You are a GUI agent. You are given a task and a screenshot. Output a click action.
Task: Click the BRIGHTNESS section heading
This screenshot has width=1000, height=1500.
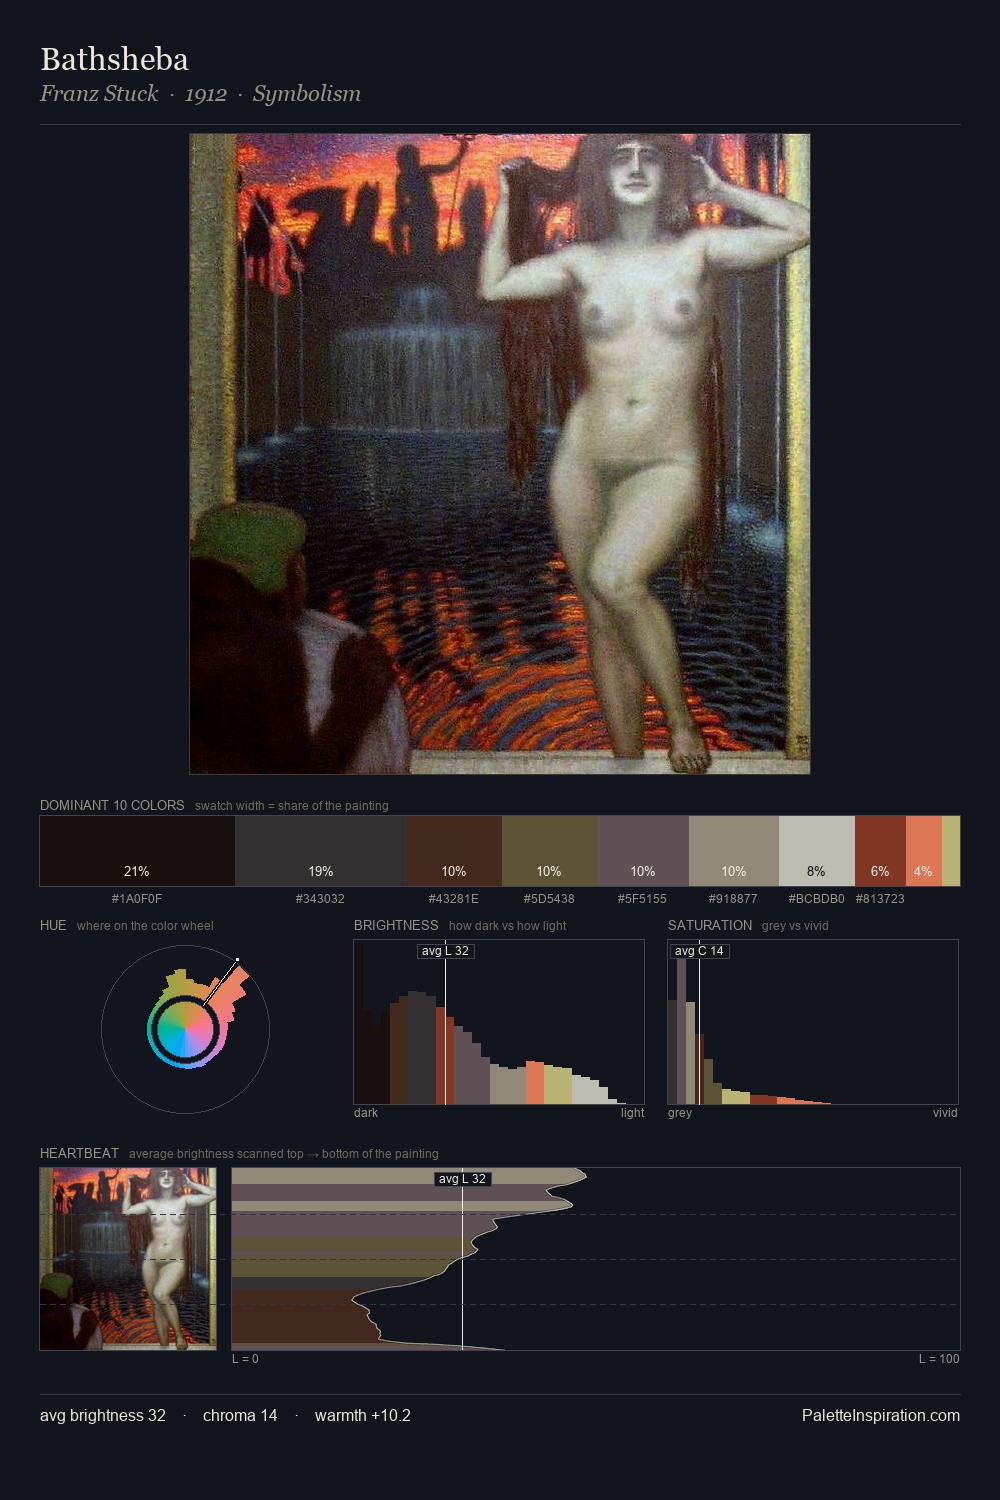396,925
